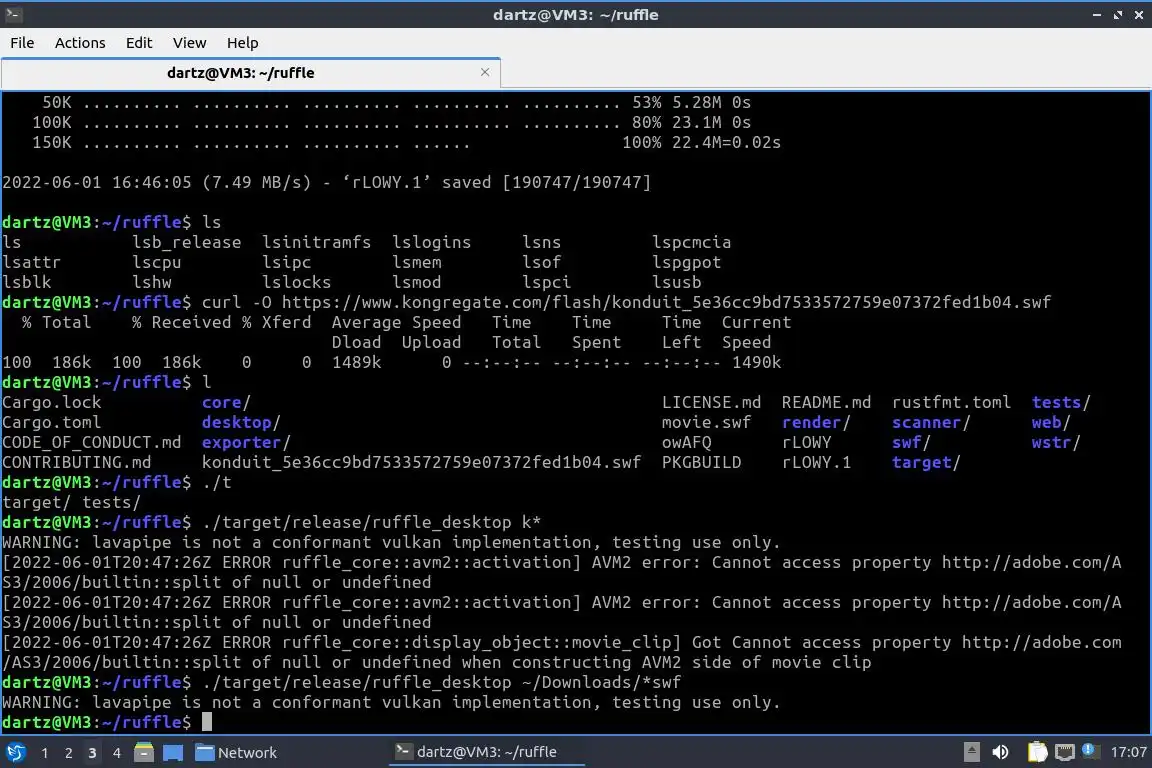Viewport: 1152px width, 768px height.
Task: Click the 'lsinitramfs' command name
Action: [x=317, y=243]
